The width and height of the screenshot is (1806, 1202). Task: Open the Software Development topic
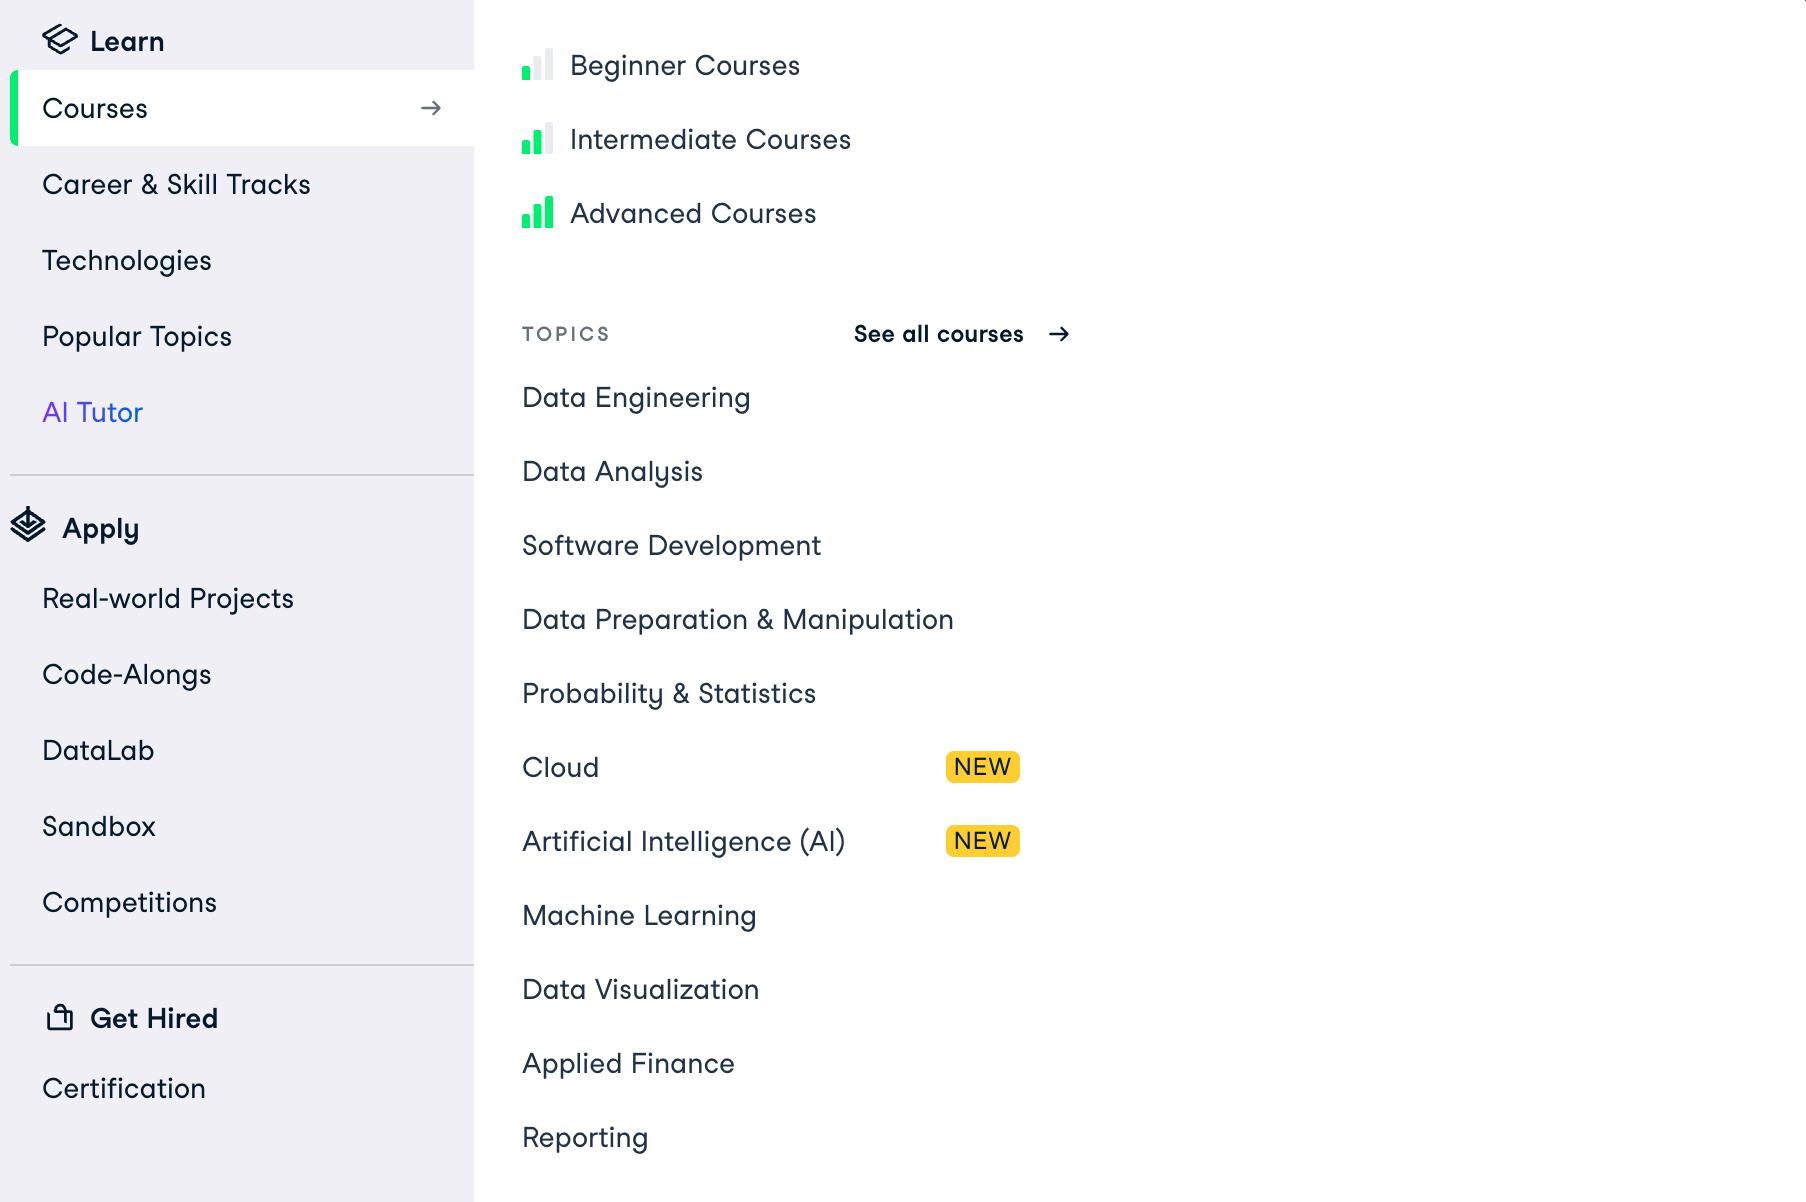click(671, 546)
